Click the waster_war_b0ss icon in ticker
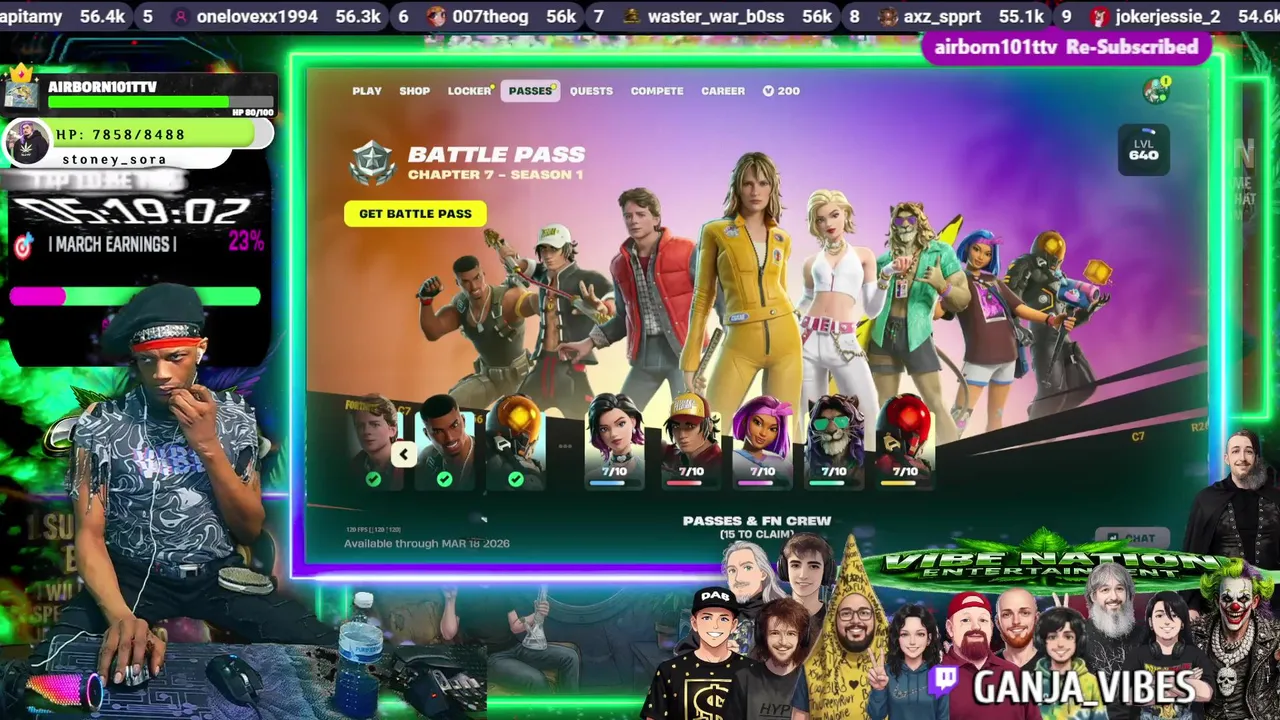This screenshot has width=1280, height=720. pos(631,16)
